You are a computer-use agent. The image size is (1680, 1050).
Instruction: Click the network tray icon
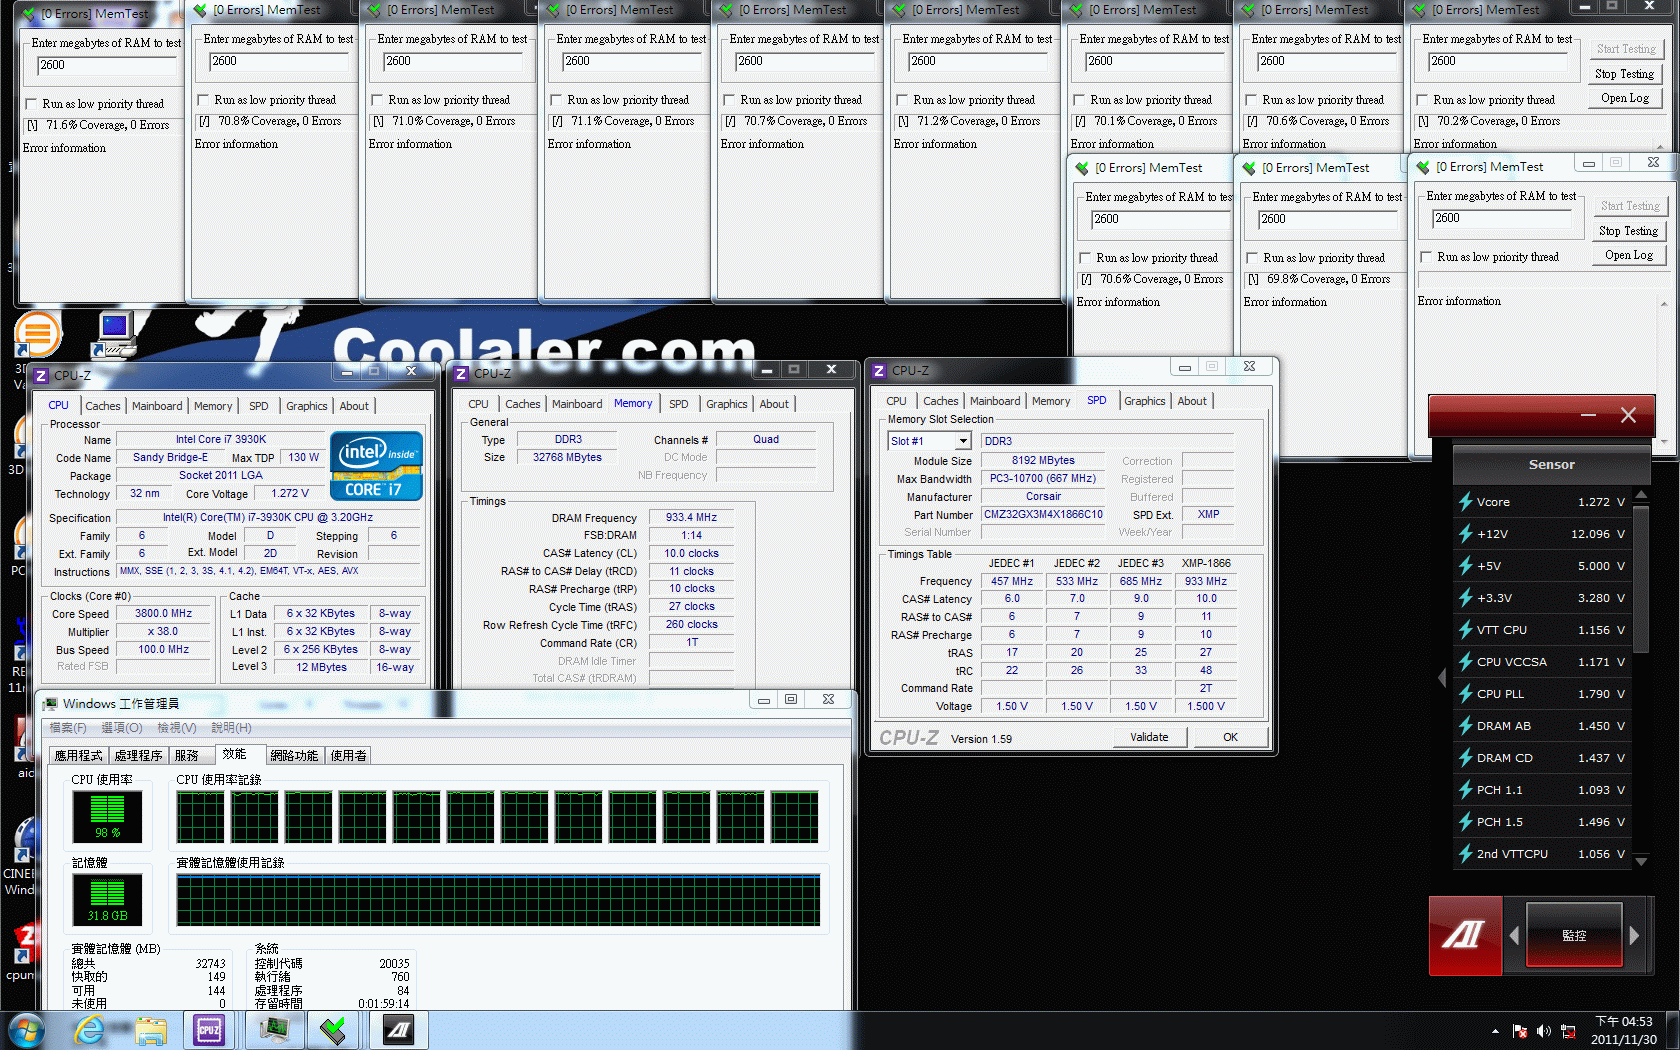click(1567, 1031)
